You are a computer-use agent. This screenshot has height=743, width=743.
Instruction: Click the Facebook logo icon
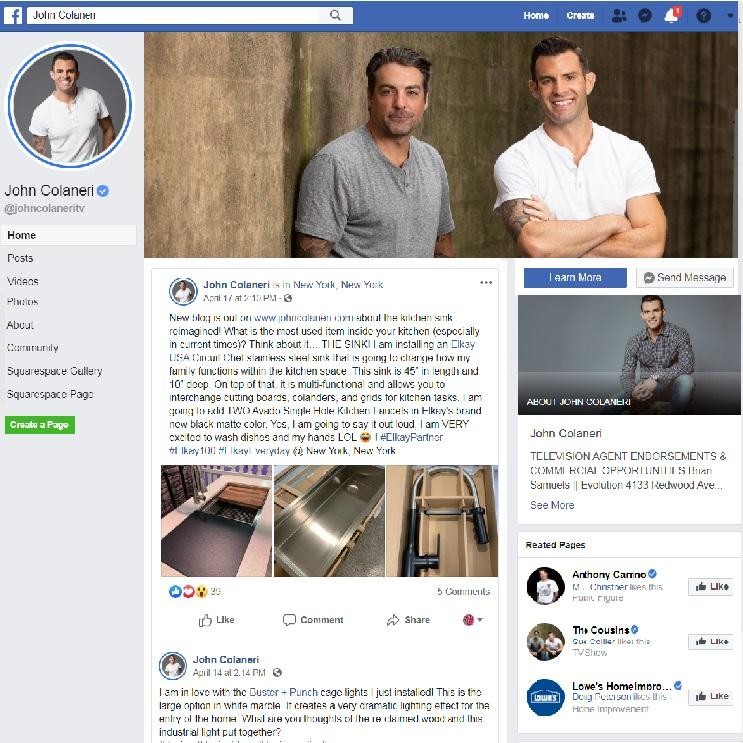pos(13,16)
